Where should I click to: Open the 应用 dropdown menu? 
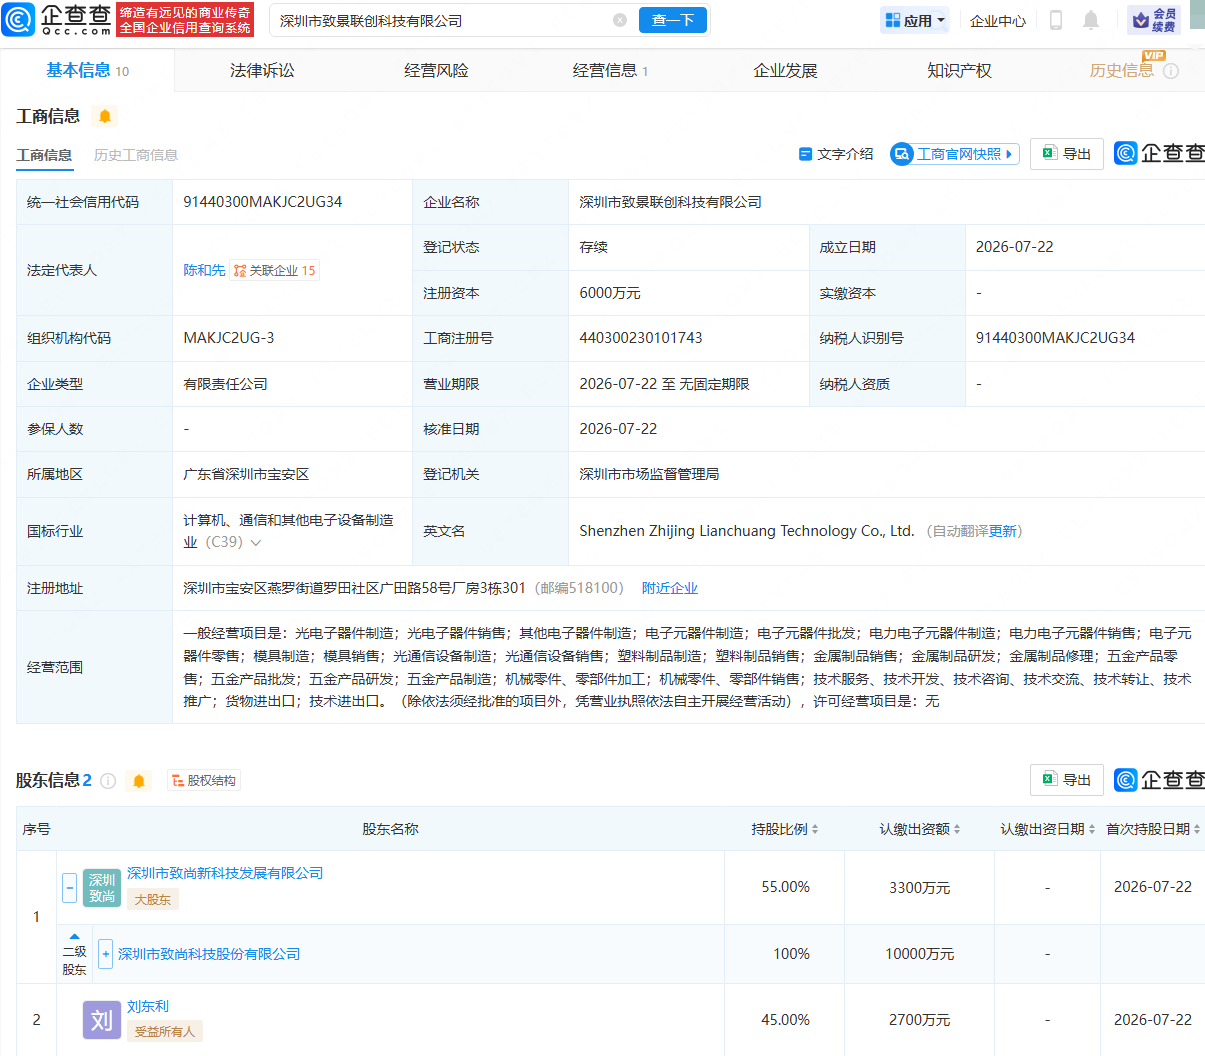(x=915, y=20)
